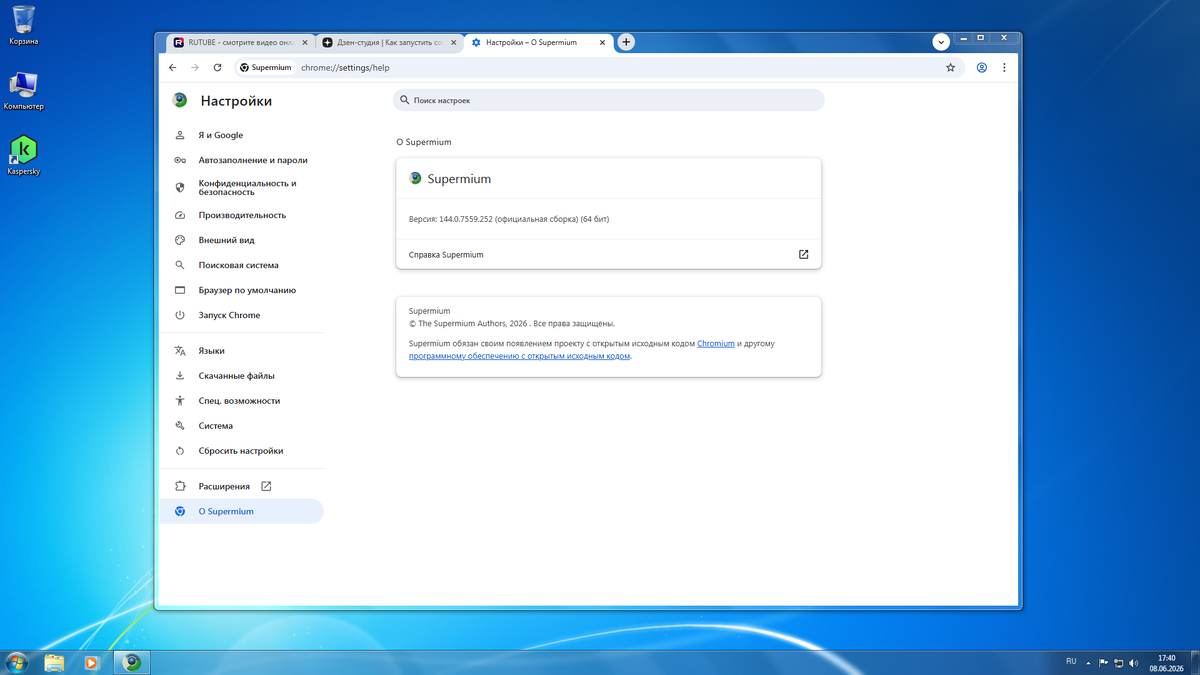This screenshot has width=1200, height=675.
Task: Open Спец. возможности settings section
Action: 242,401
